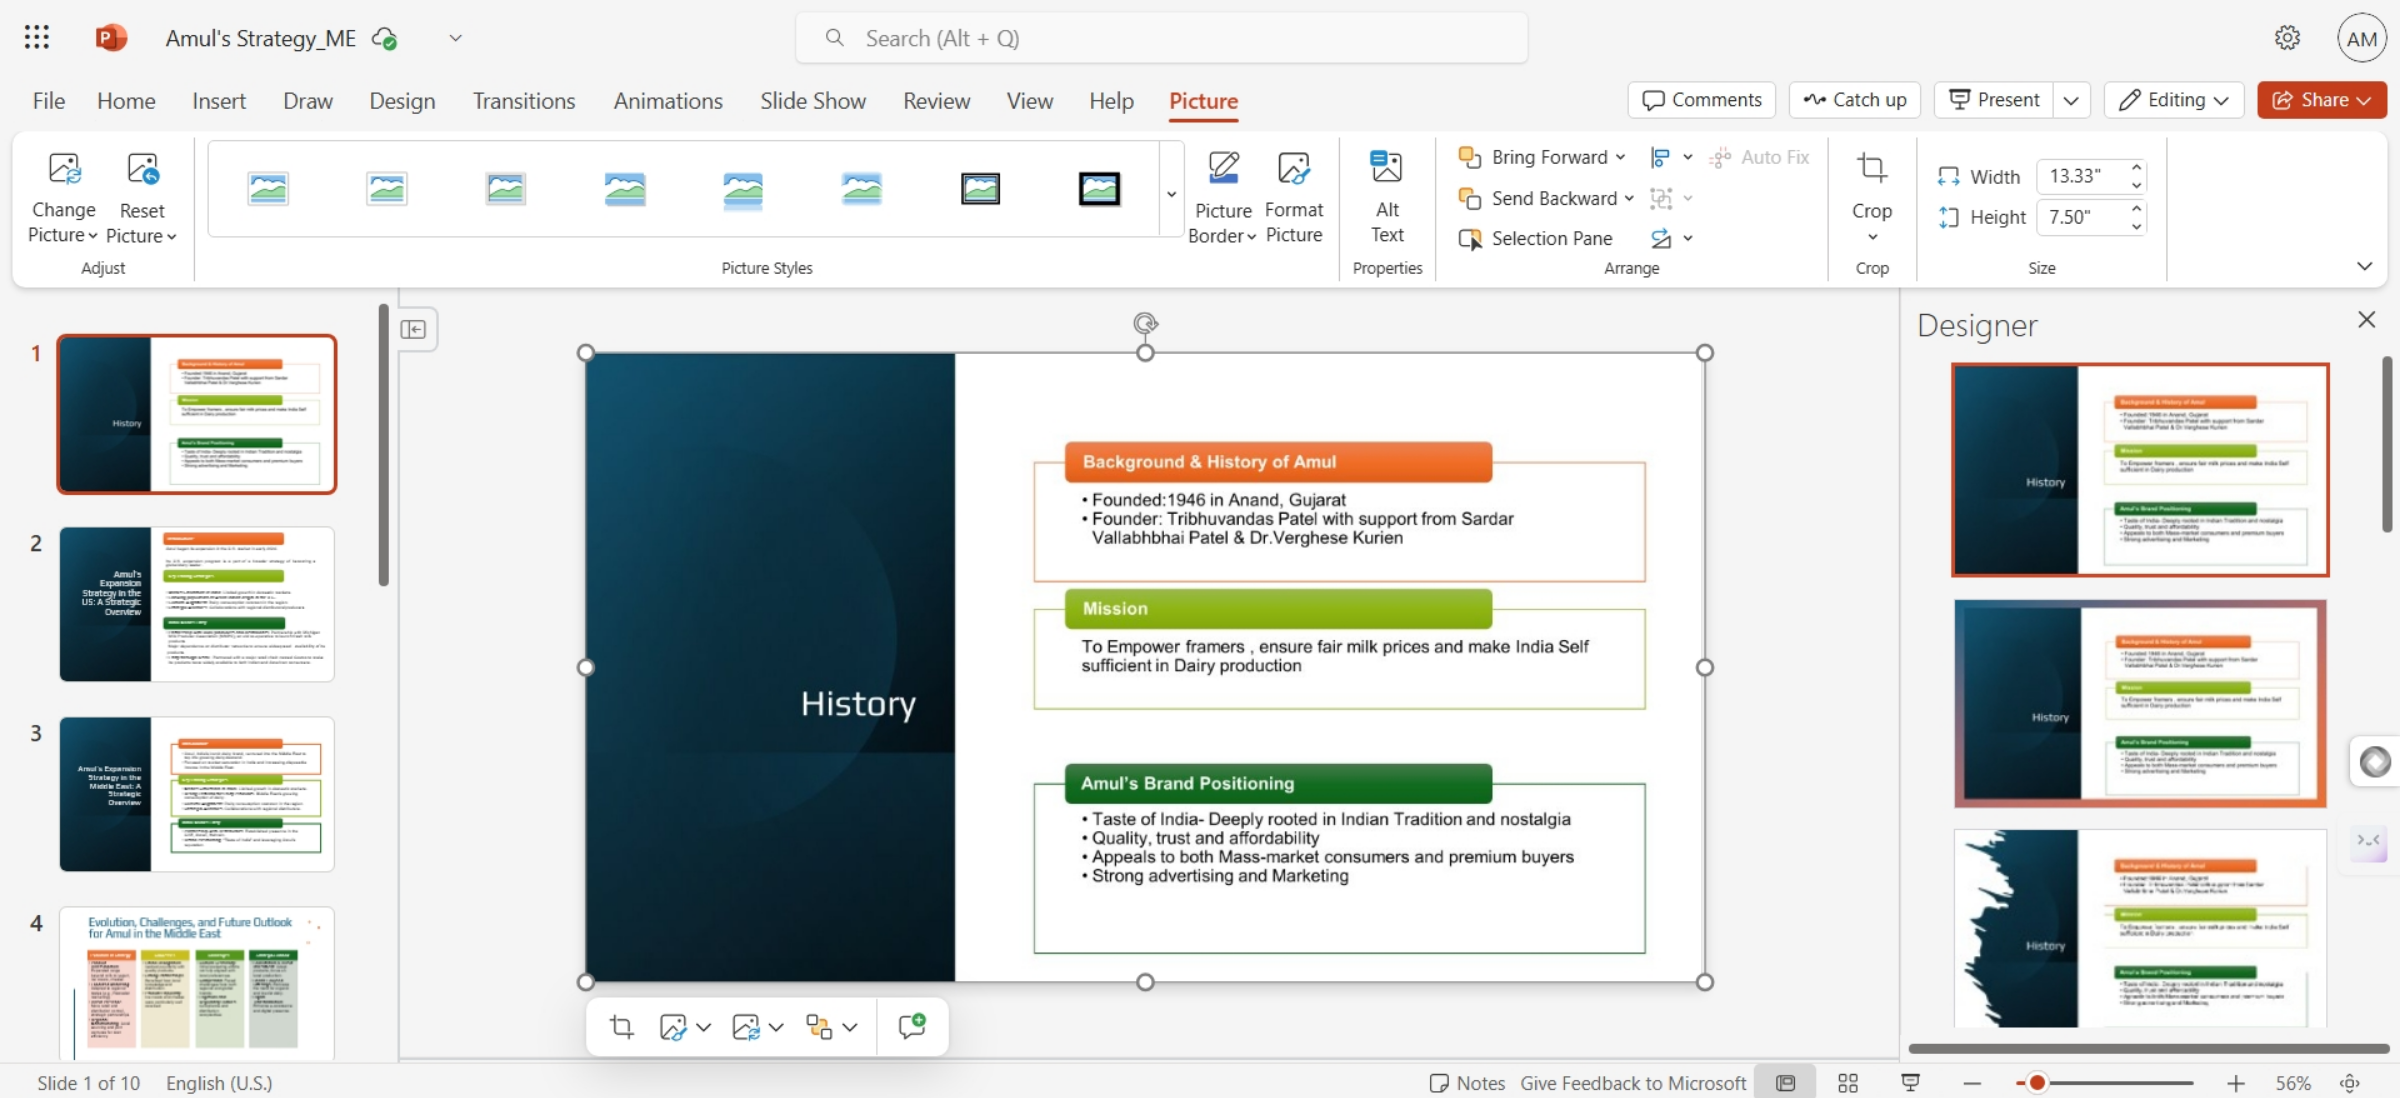Image resolution: width=2400 pixels, height=1098 pixels.
Task: Decrease the Height stepper value
Action: pyautogui.click(x=2136, y=226)
